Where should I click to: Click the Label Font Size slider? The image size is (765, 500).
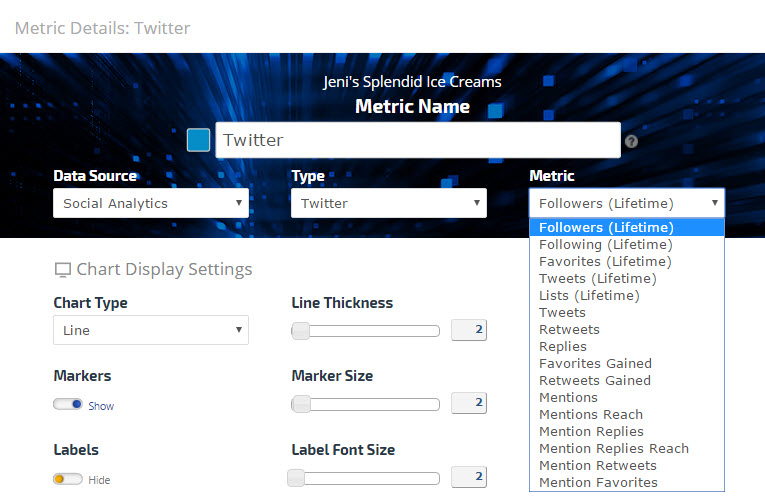tap(365, 478)
